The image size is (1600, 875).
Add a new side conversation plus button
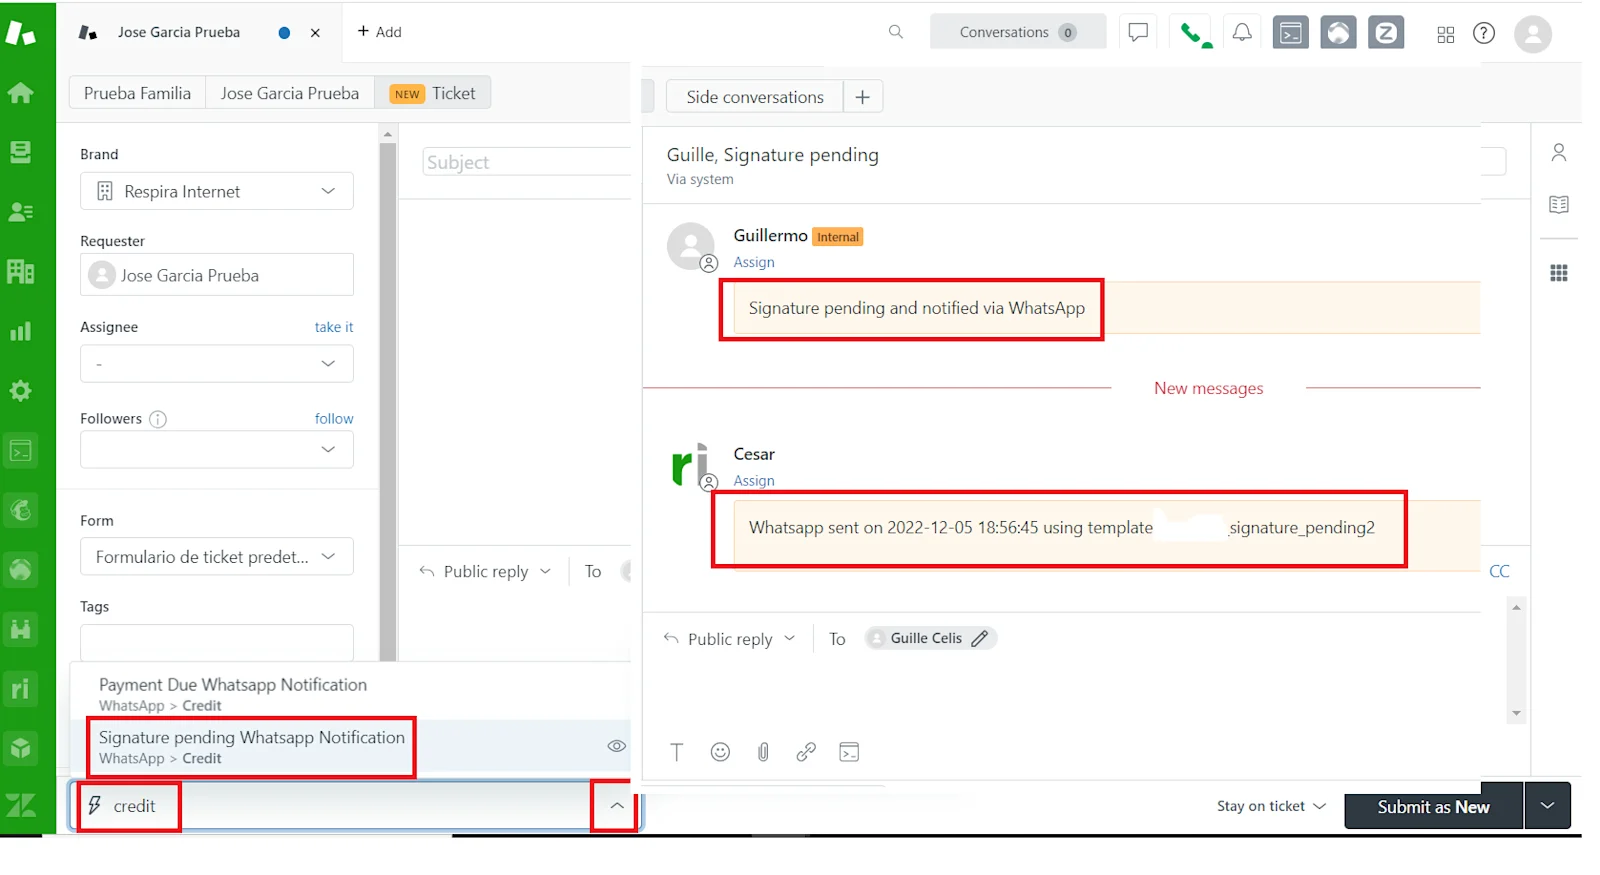tap(863, 97)
